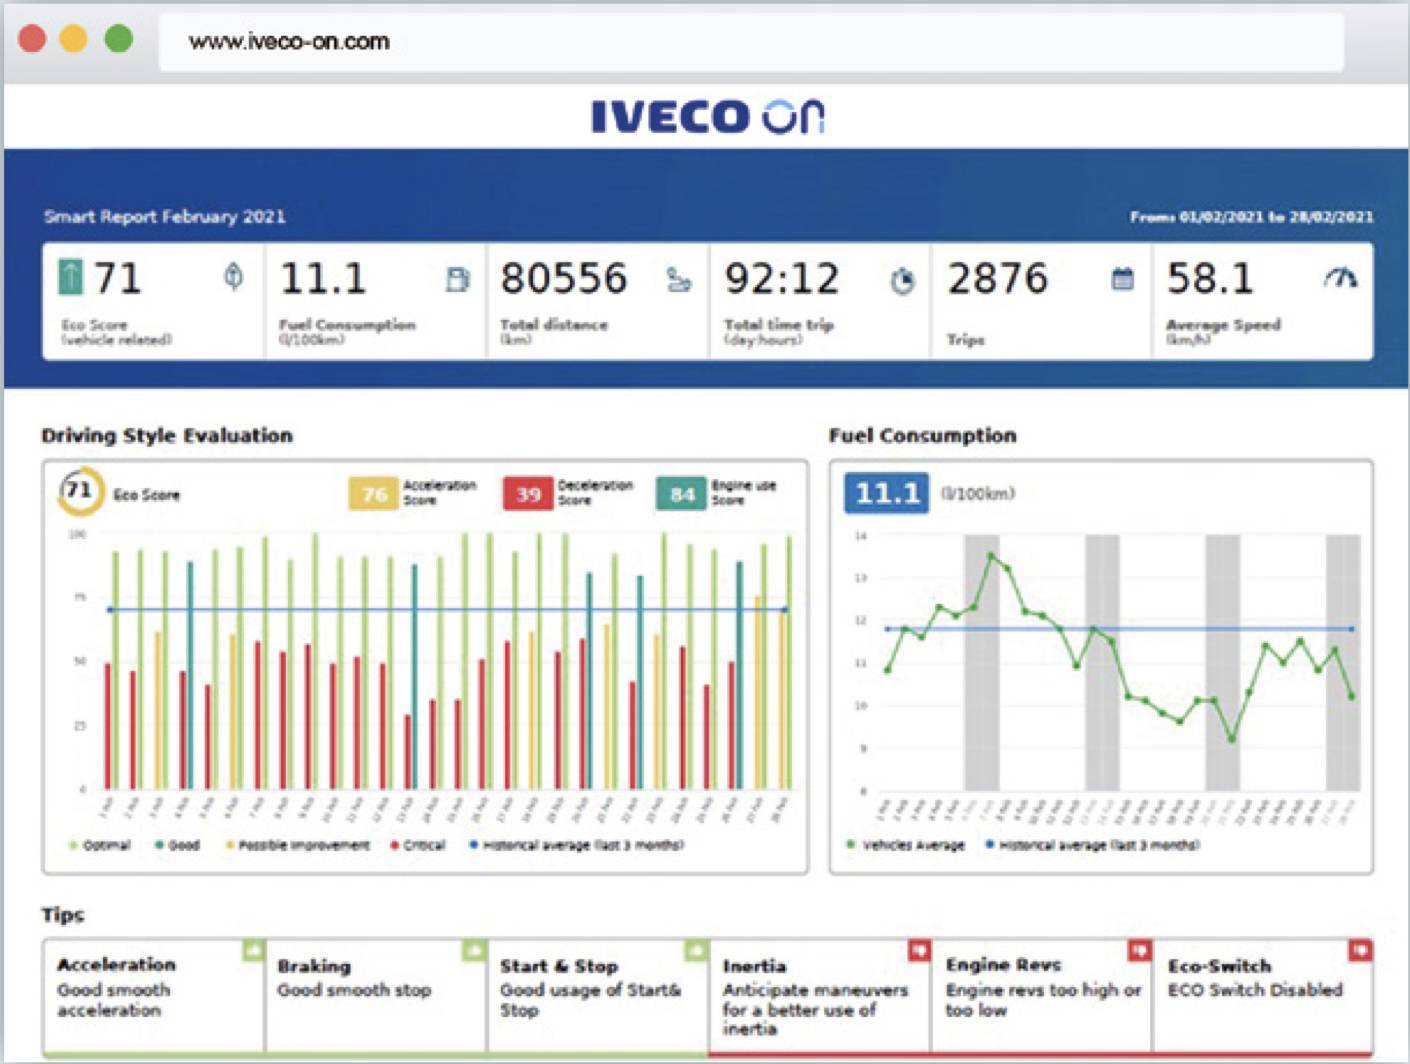This screenshot has height=1064, width=1410.
Task: Click thumbs-up icon on Start & Stop tip
Action: click(697, 949)
